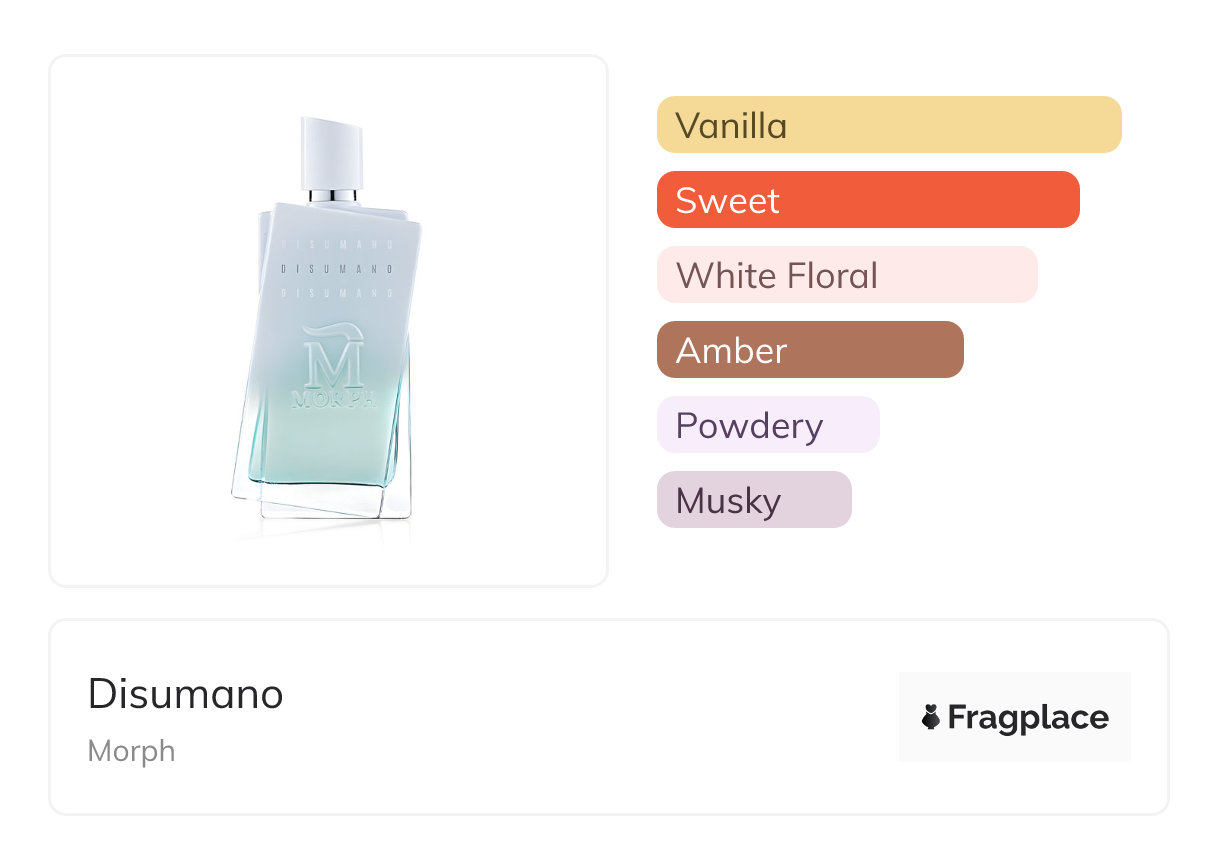This screenshot has width=1218, height=864.
Task: Open the Morph brand name link
Action: coord(131,751)
